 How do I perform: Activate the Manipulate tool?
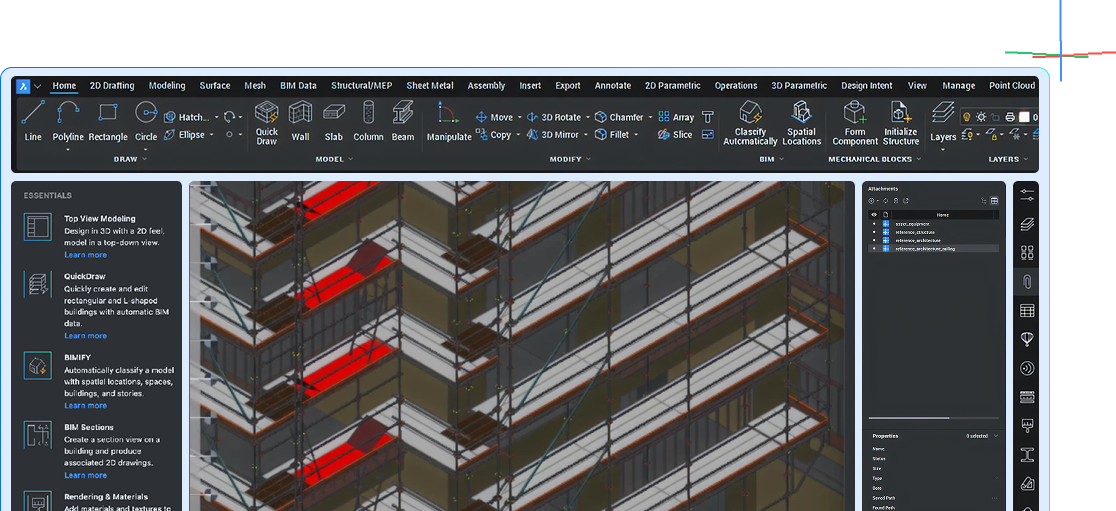coord(449,121)
